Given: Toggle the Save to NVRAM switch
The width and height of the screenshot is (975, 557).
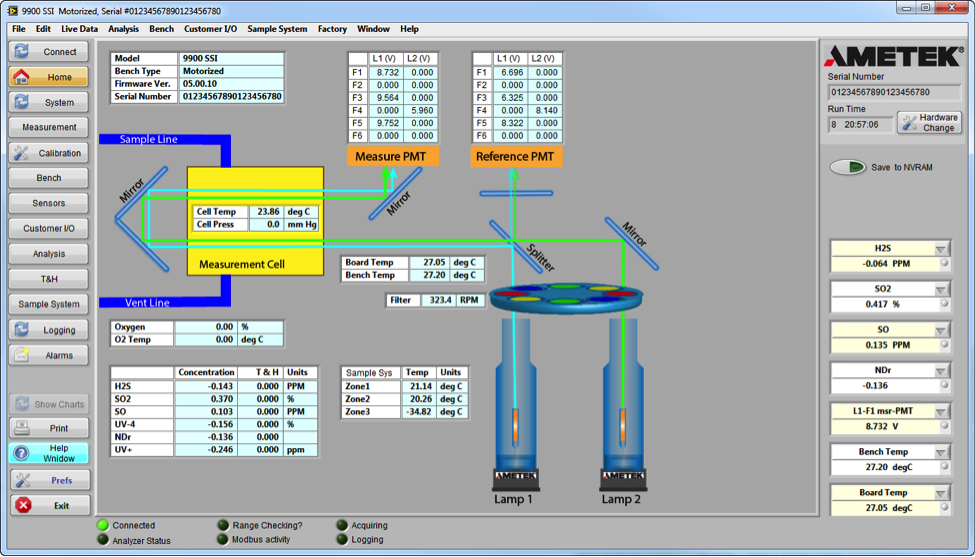Looking at the screenshot, I should click(x=848, y=167).
